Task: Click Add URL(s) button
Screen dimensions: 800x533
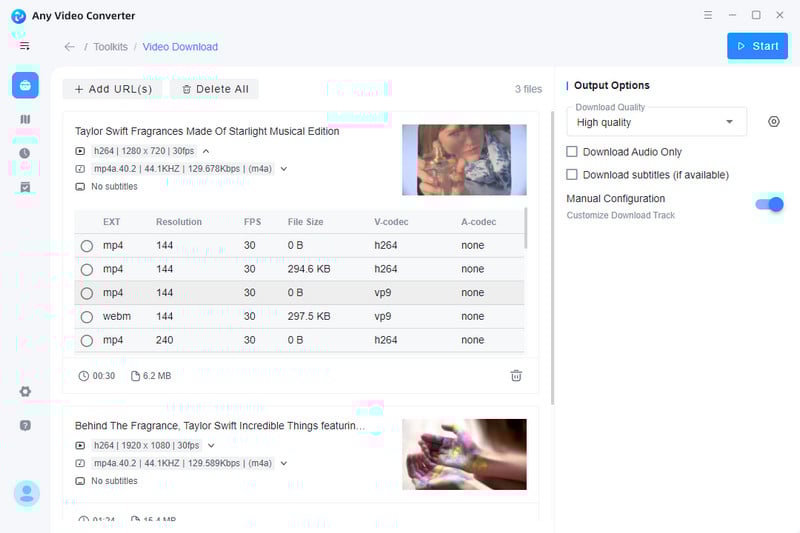Action: tap(113, 89)
